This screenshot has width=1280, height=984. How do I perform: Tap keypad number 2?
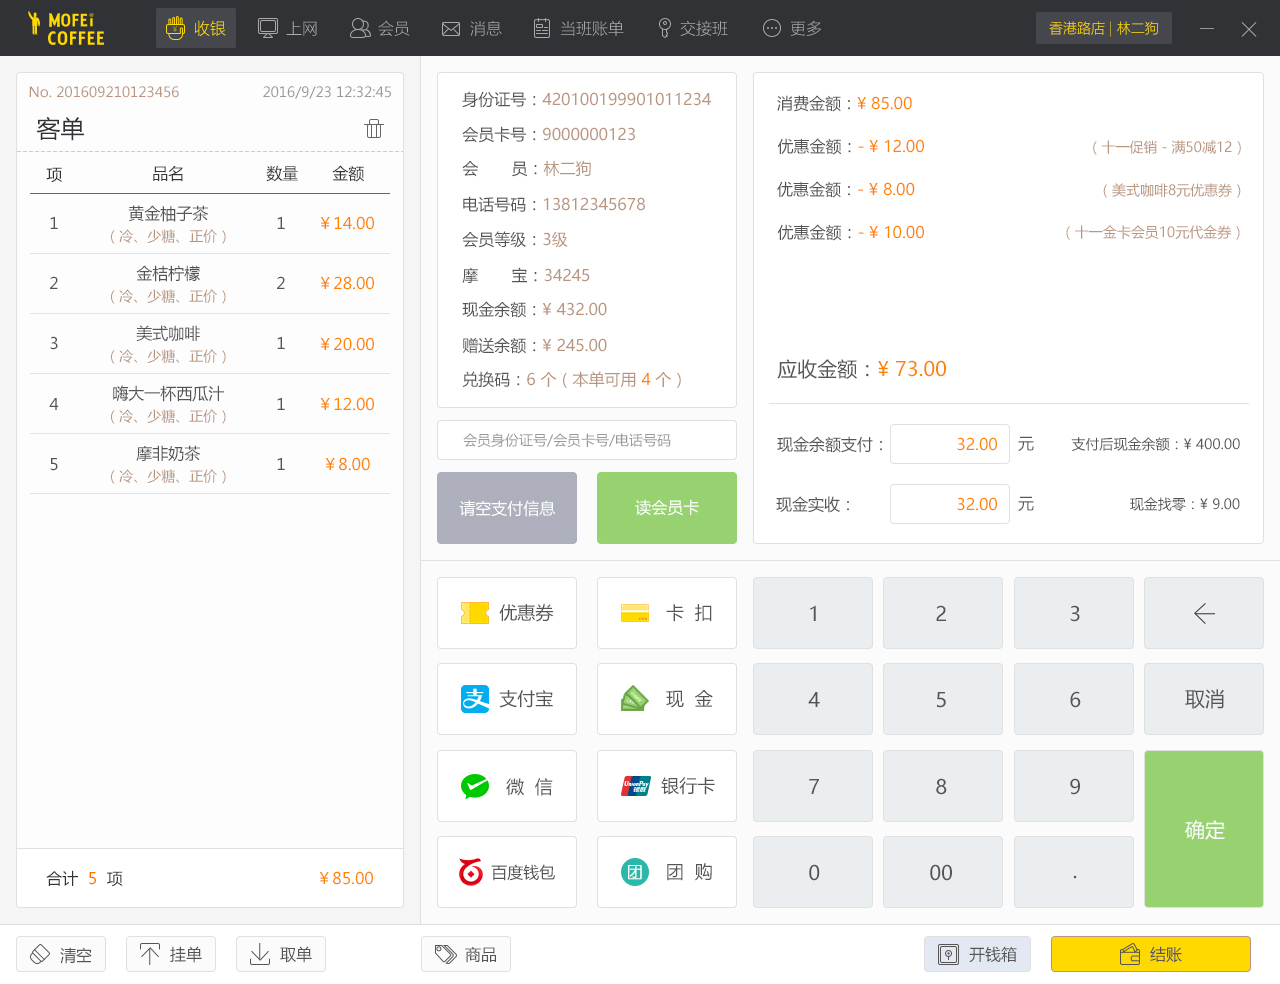pyautogui.click(x=942, y=613)
